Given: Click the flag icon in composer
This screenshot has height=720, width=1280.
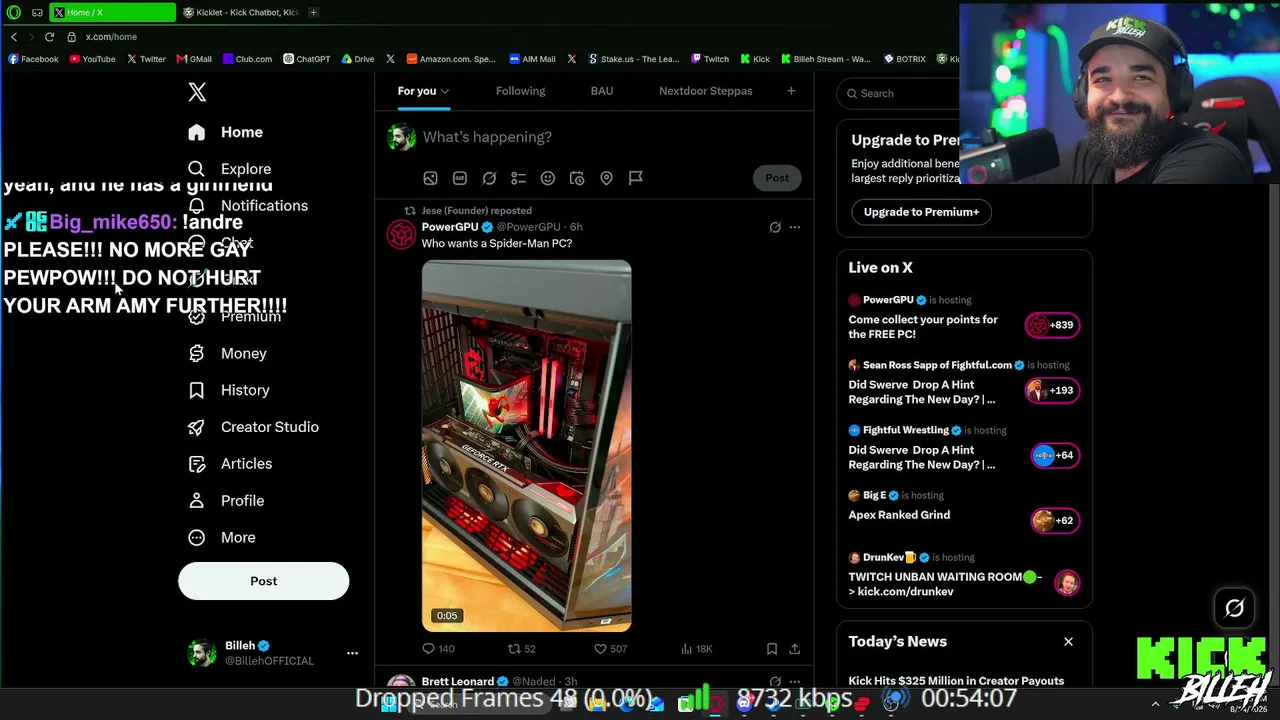Looking at the screenshot, I should [636, 178].
